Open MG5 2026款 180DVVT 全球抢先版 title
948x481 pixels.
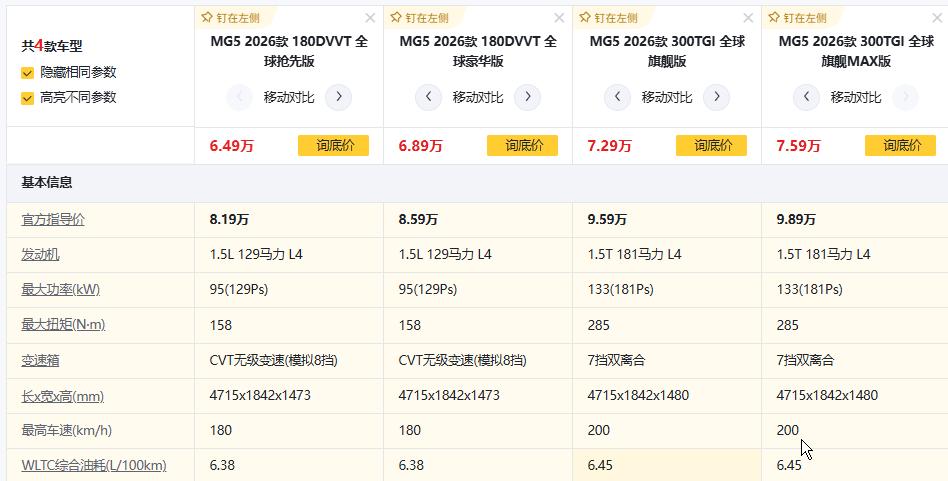coord(289,51)
